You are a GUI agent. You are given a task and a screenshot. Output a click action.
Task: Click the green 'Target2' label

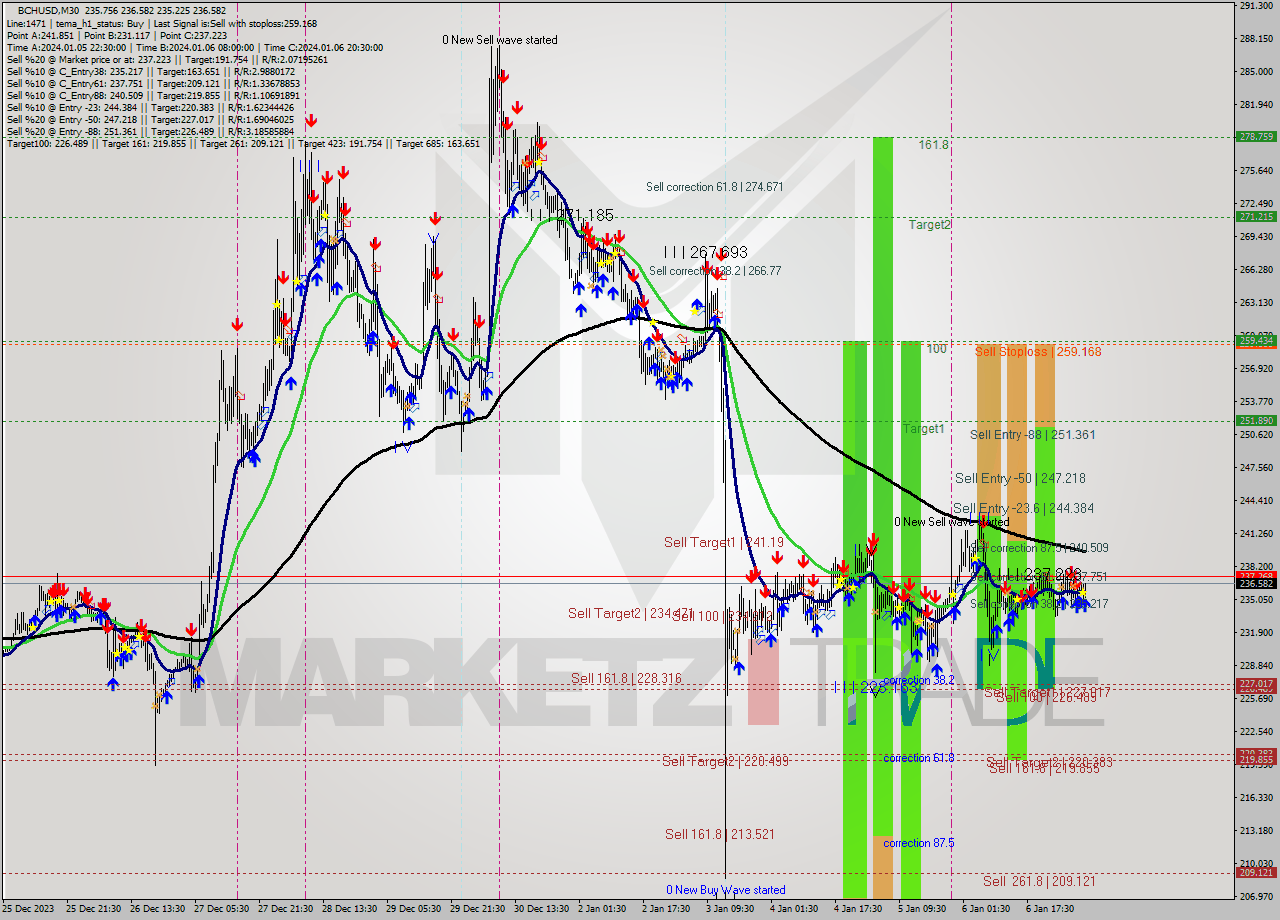click(929, 225)
